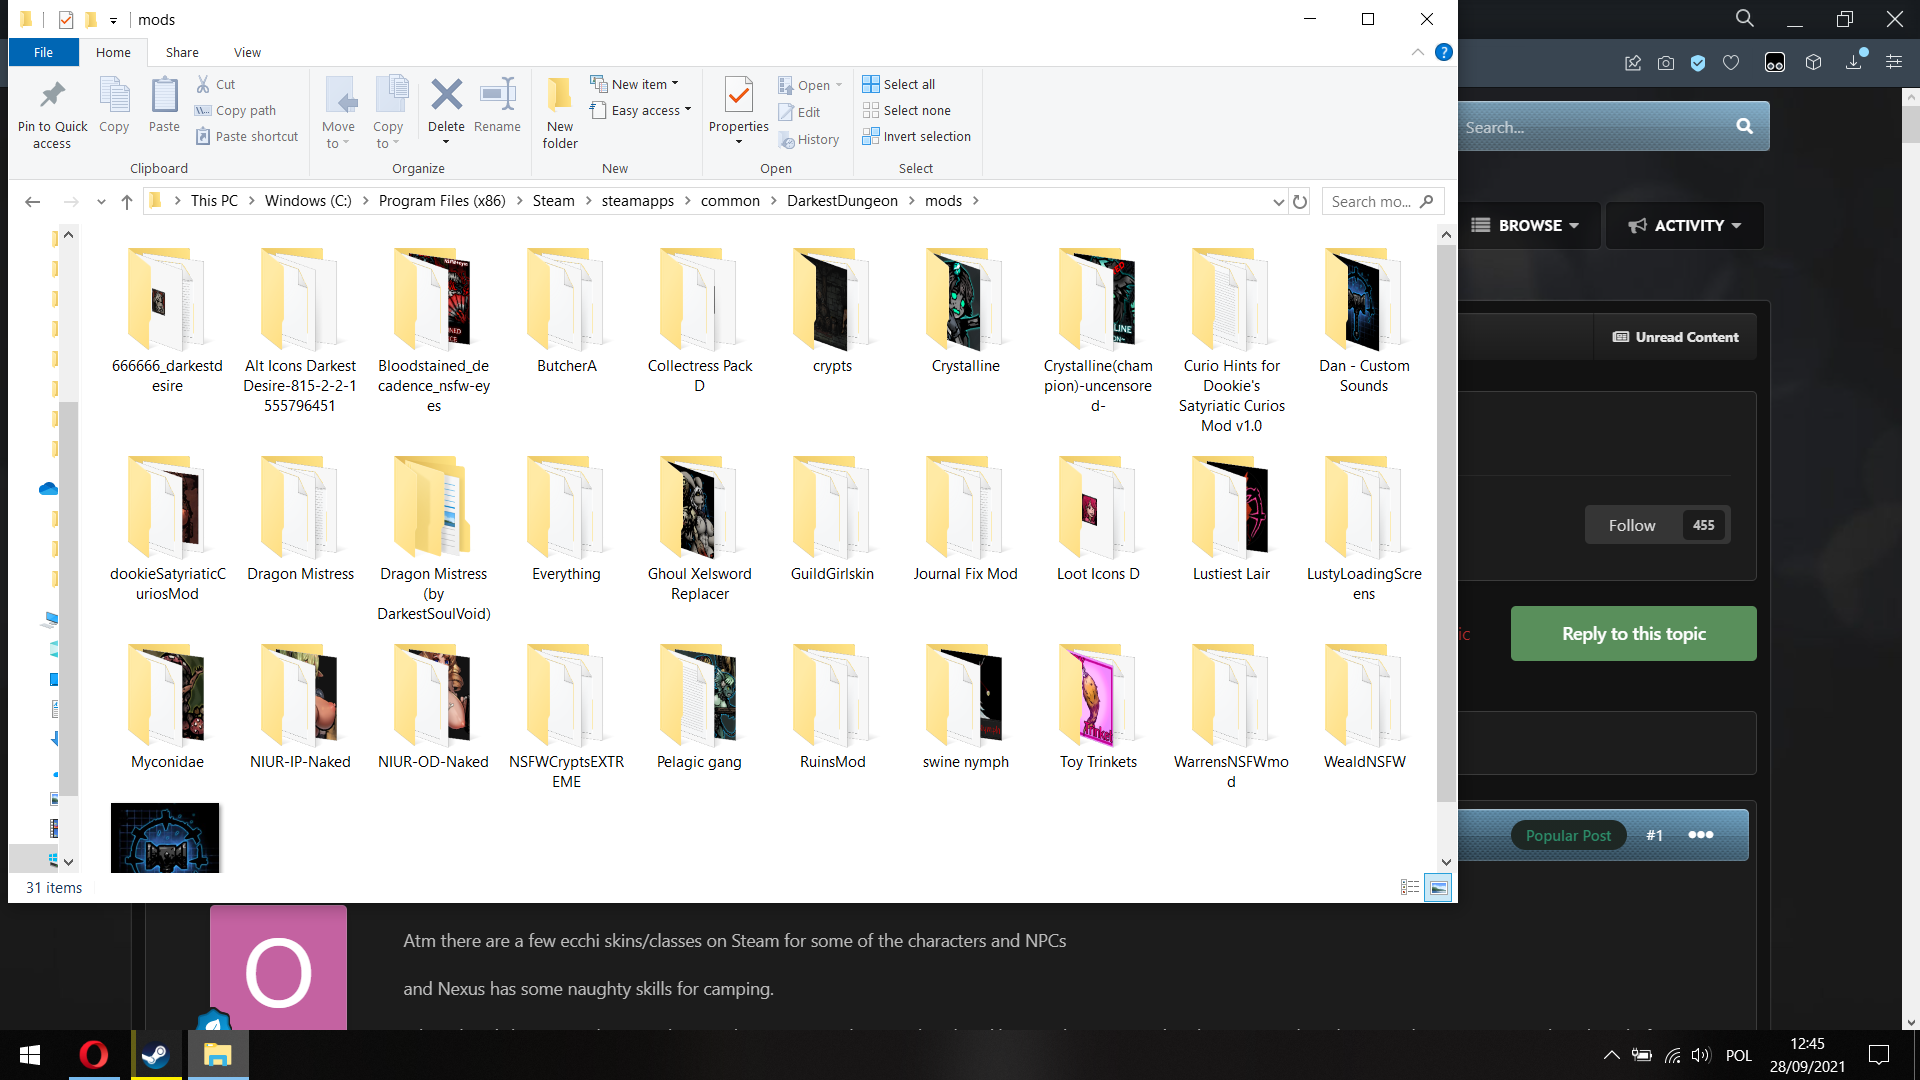Open the Easy access dropdown
The width and height of the screenshot is (1920, 1080).
641,111
